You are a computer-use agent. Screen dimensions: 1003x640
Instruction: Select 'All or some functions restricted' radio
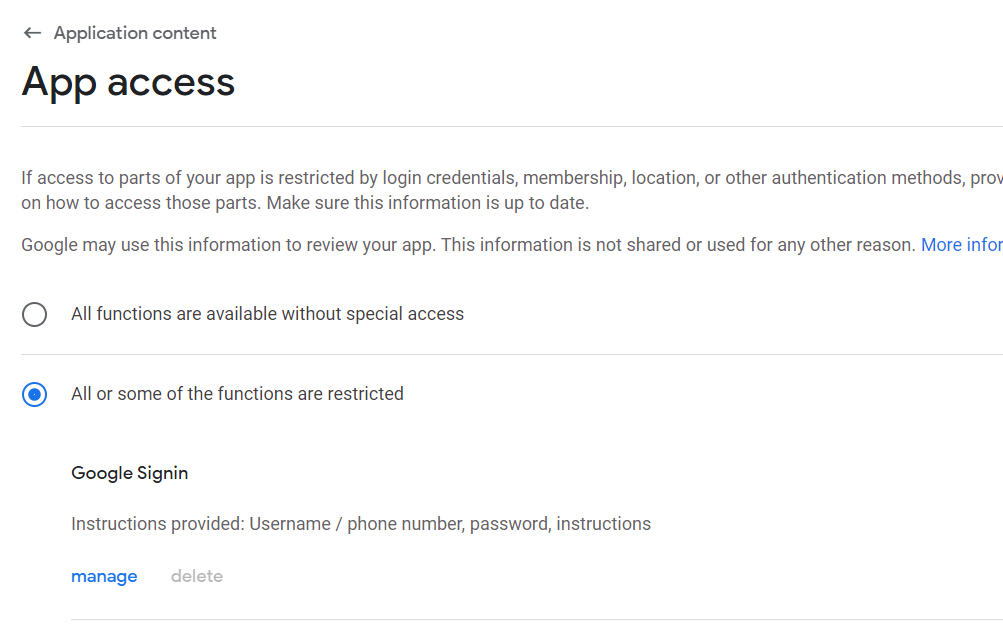tap(35, 395)
